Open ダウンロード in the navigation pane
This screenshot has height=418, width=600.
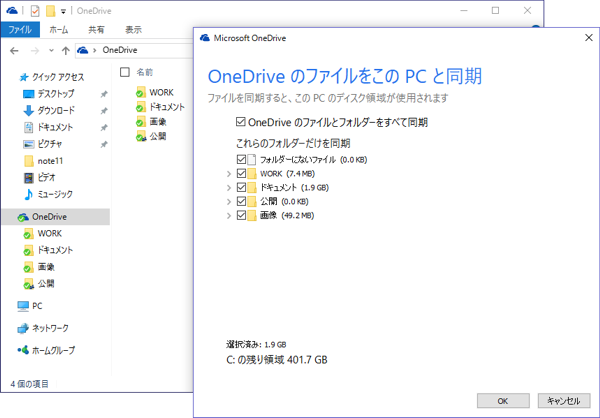56,111
